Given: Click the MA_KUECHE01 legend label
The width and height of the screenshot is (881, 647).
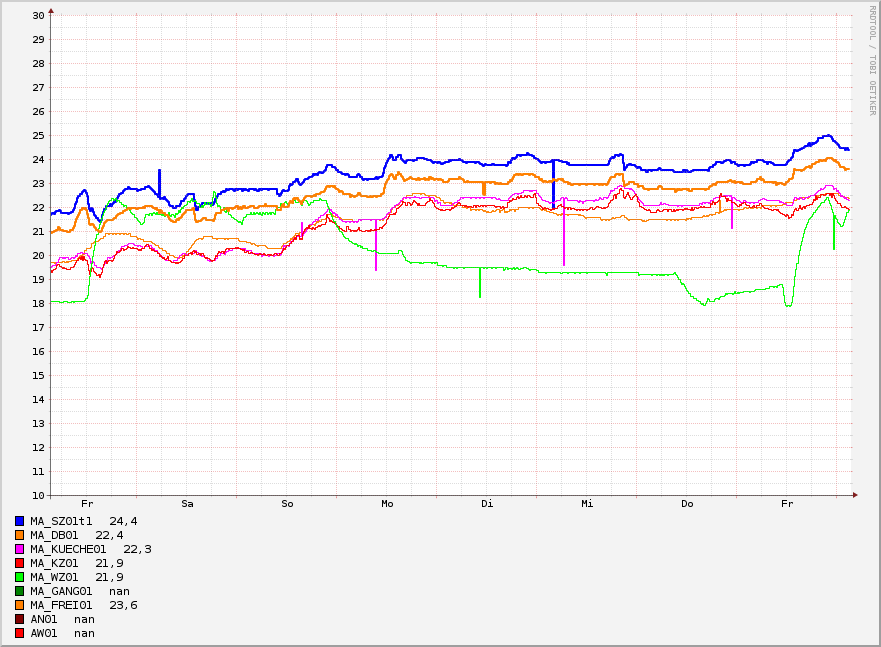Looking at the screenshot, I should (68, 549).
